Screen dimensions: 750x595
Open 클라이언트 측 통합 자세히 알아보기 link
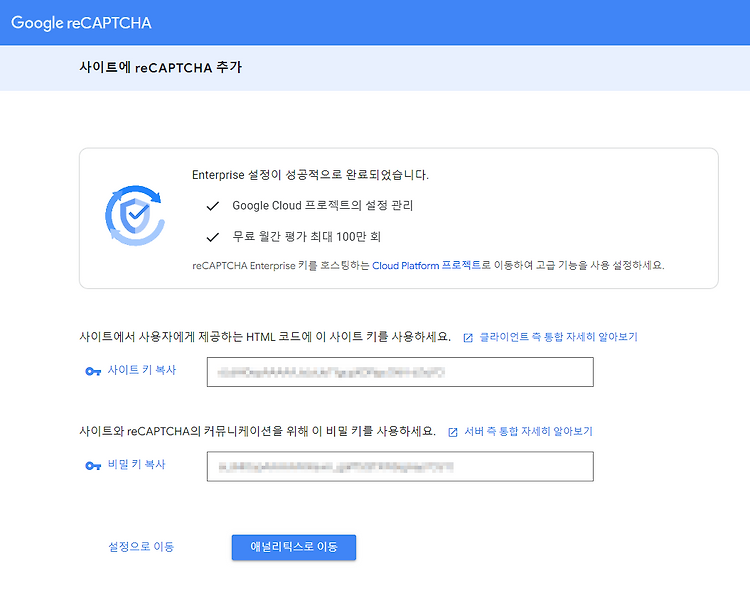coord(558,337)
